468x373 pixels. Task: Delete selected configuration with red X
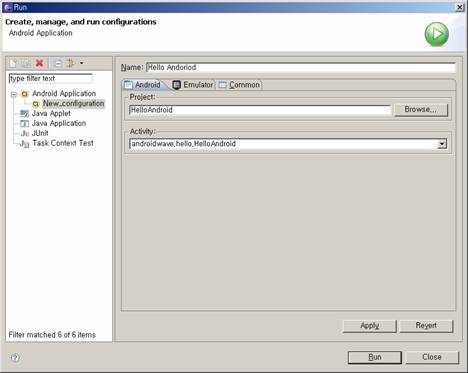[39, 63]
